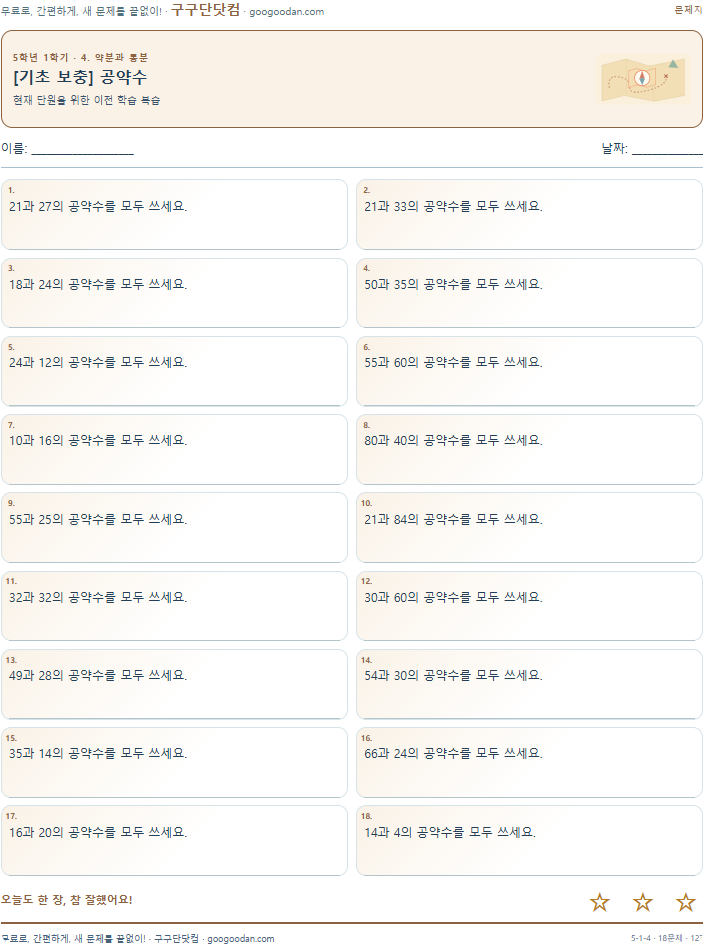Open googoodan.com in the bottom footer
The height and width of the screenshot is (945, 704).
click(240, 938)
